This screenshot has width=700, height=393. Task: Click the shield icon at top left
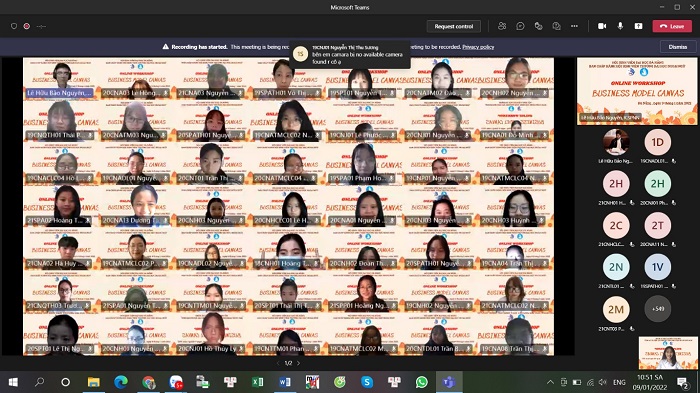tap(14, 26)
